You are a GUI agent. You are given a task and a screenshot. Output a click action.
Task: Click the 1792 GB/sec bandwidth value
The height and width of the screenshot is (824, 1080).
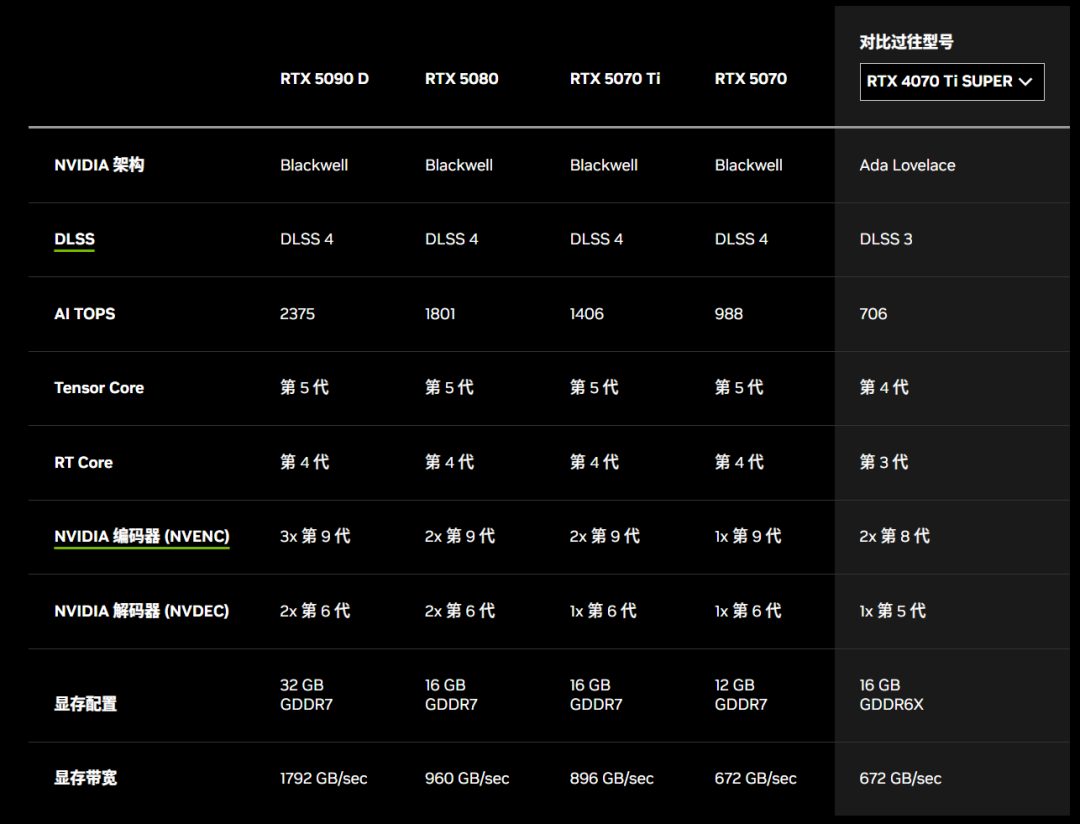(324, 779)
